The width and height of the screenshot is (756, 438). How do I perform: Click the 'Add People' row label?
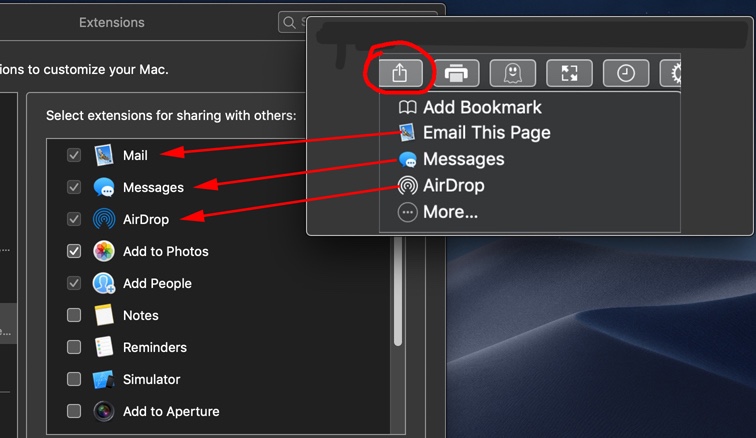[x=157, y=283]
